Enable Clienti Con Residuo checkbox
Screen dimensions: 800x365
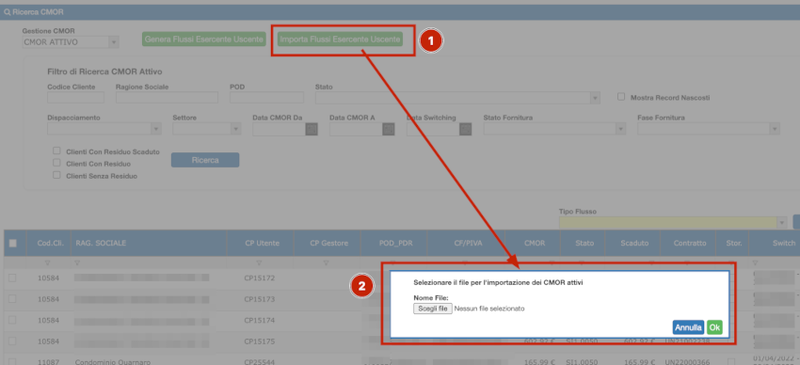click(x=57, y=163)
